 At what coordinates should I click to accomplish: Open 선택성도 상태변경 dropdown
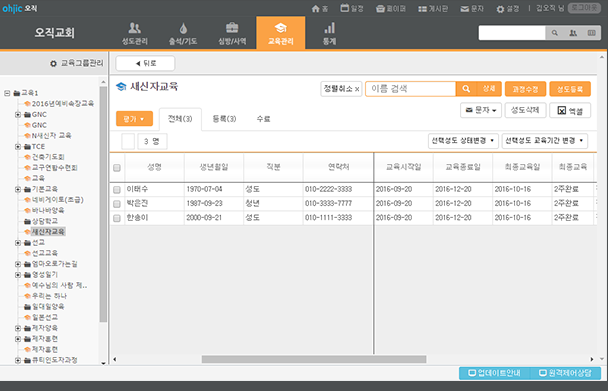click(x=463, y=141)
